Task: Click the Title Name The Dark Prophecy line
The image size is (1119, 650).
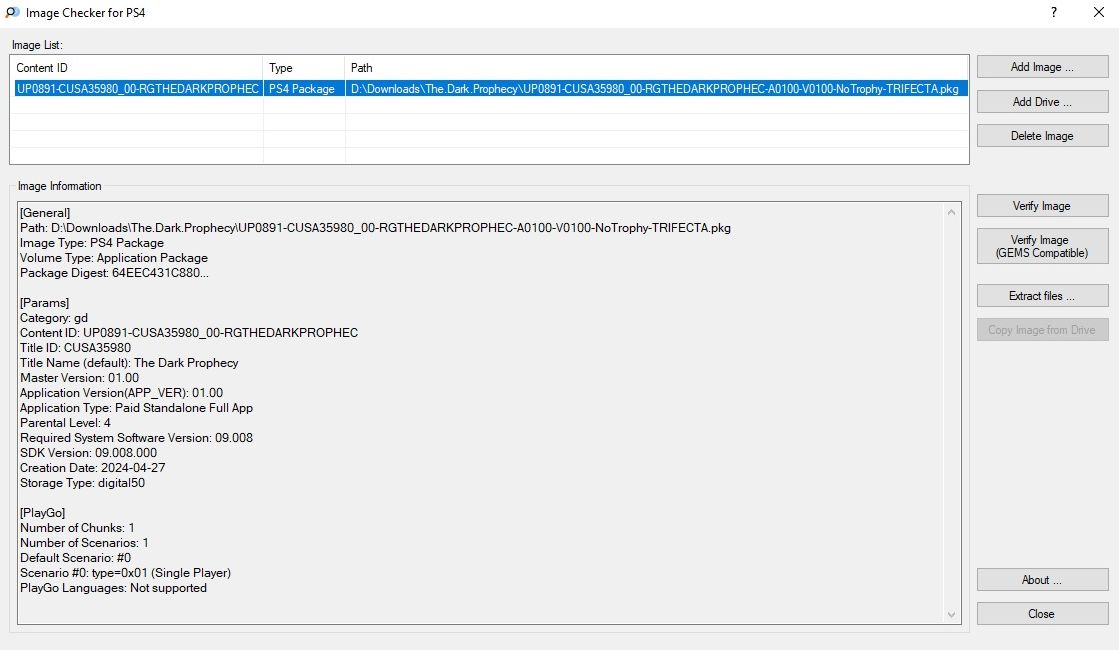Action: (x=129, y=362)
